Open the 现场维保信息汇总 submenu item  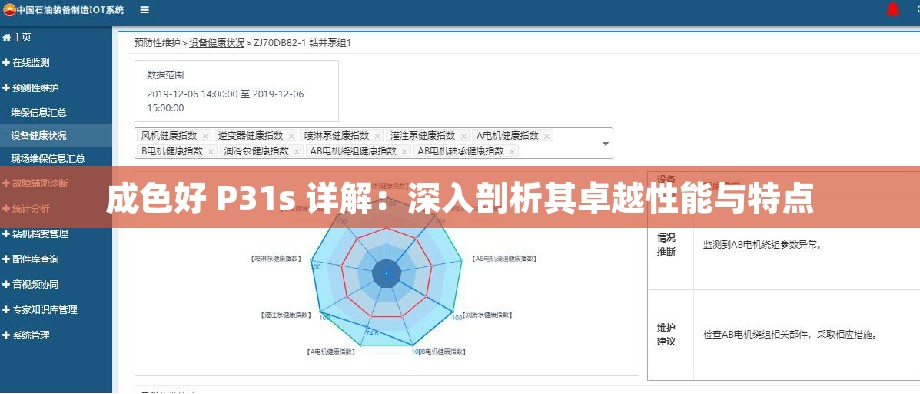click(48, 158)
